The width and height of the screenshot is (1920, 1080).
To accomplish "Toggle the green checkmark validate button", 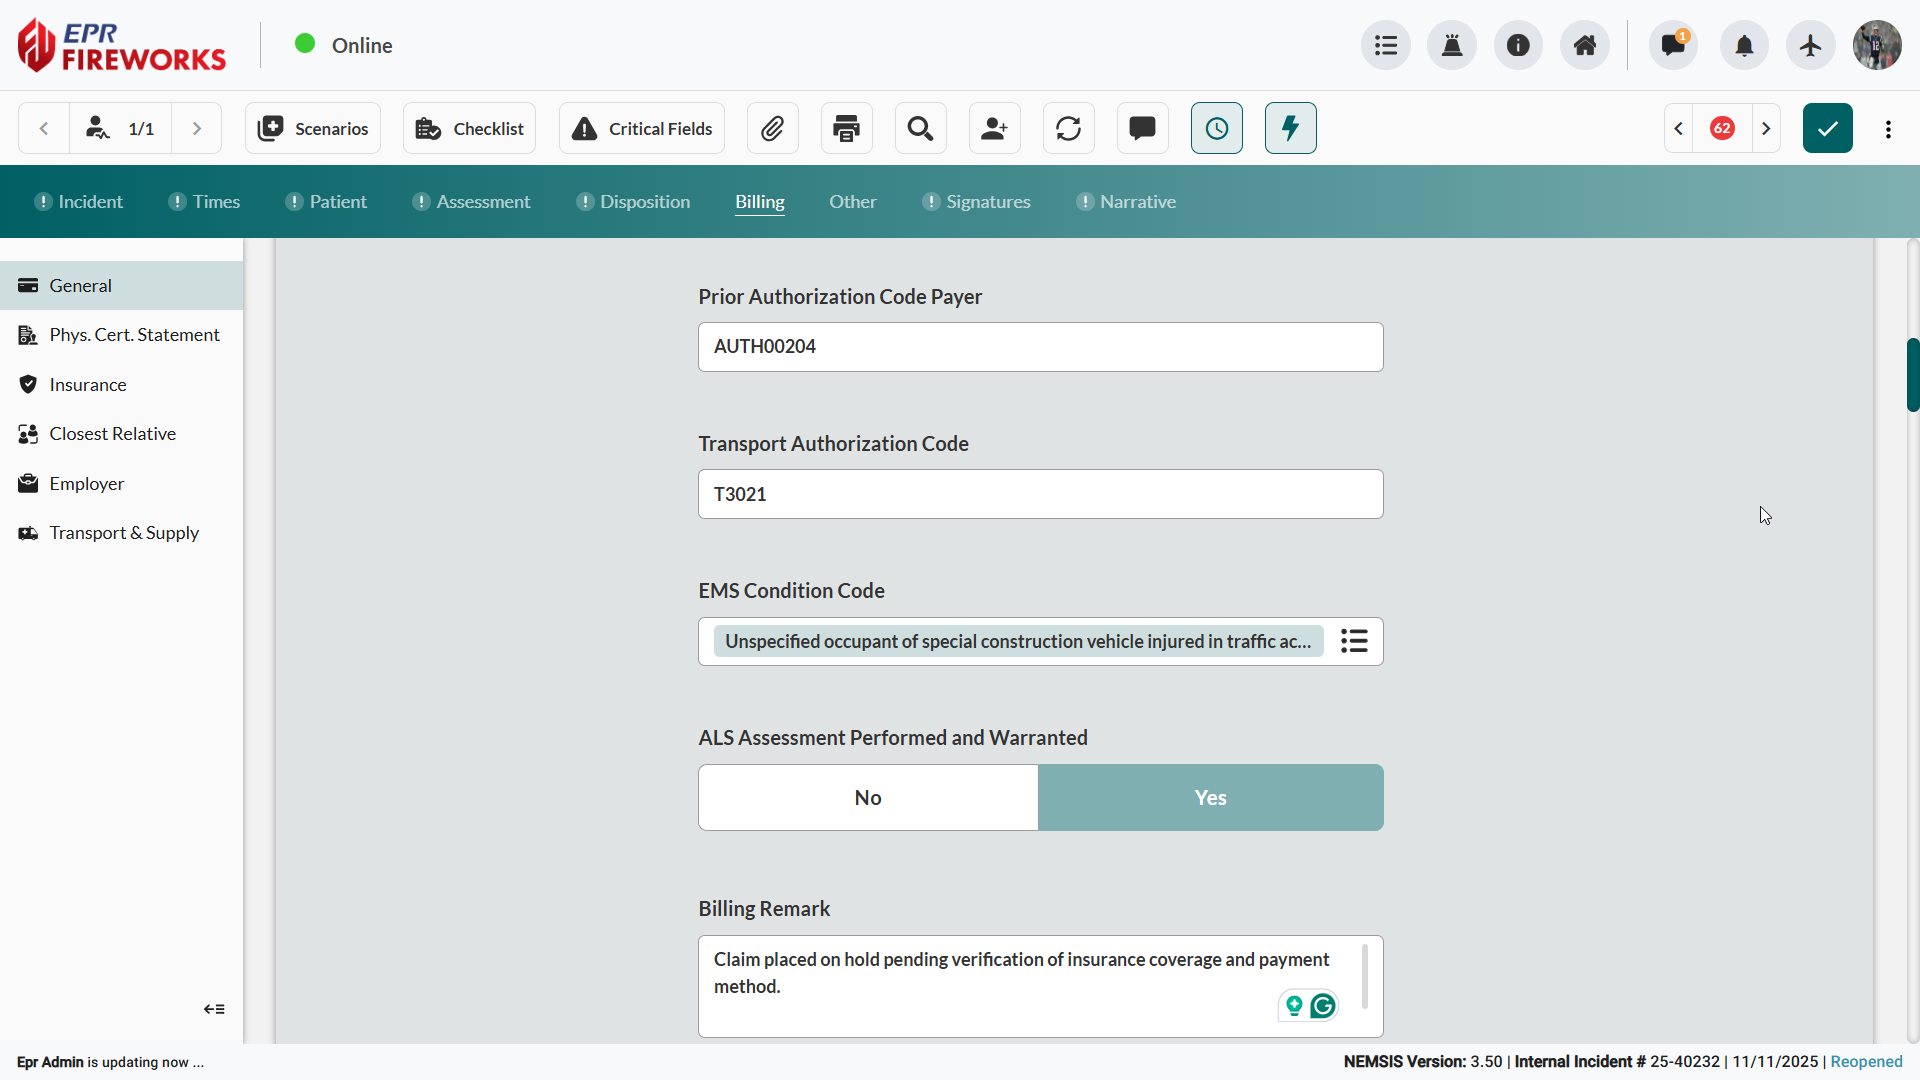I will pyautogui.click(x=1827, y=128).
